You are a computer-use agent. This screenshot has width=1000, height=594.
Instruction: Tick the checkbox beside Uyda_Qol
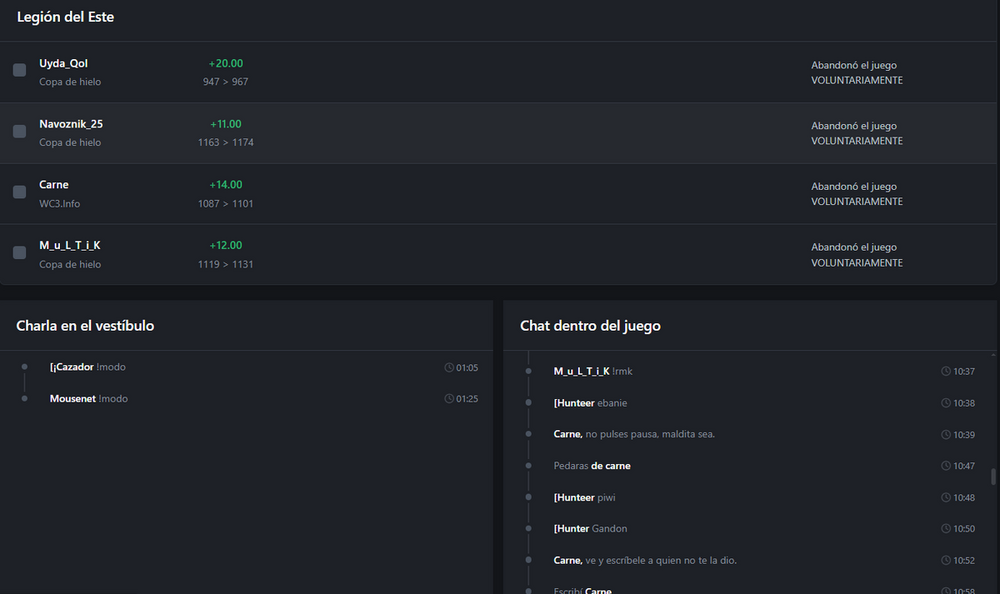[20, 70]
